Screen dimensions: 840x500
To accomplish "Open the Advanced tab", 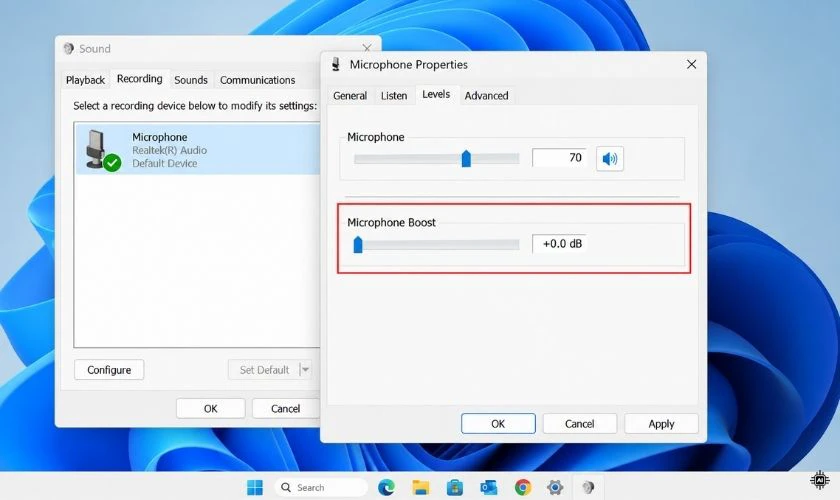I will (x=486, y=95).
